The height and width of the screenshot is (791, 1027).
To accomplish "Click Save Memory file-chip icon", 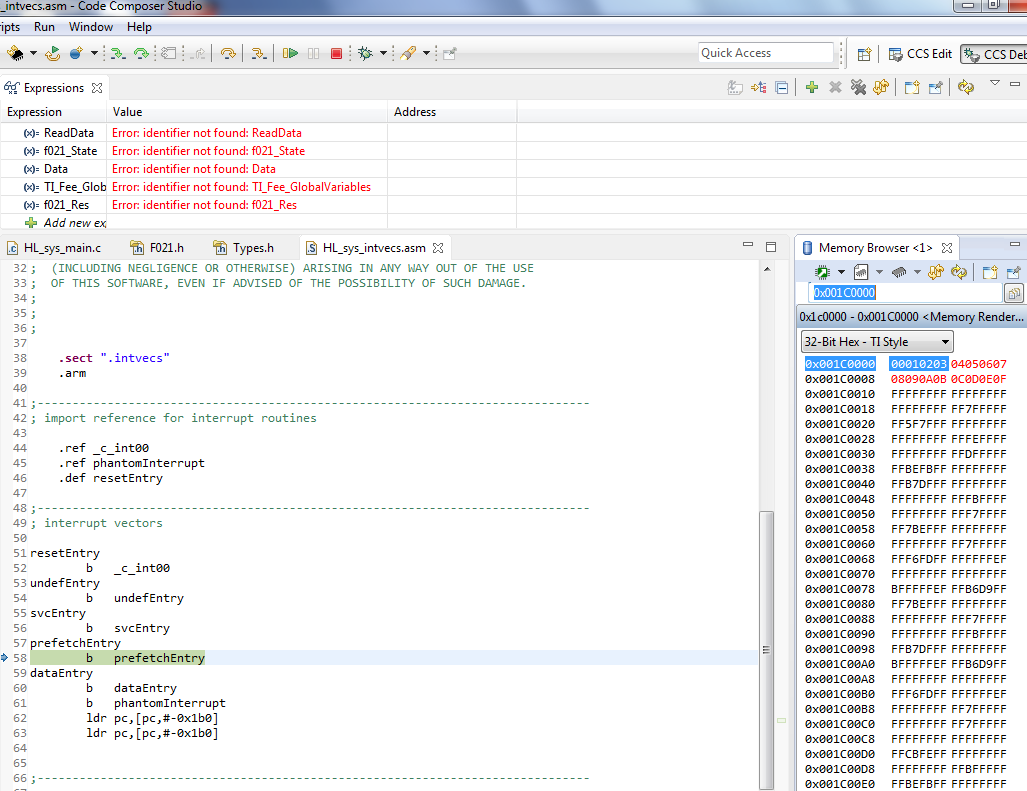I will click(861, 272).
